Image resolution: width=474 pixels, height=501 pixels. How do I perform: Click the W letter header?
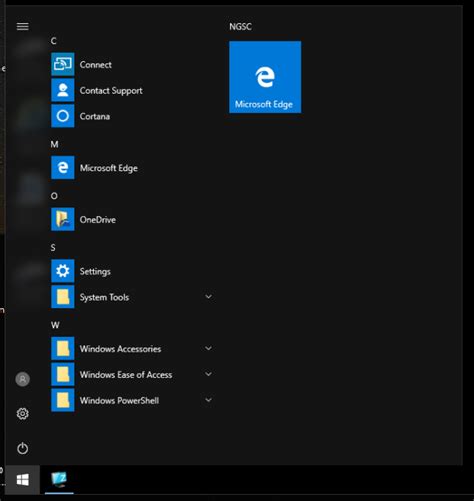[55, 325]
